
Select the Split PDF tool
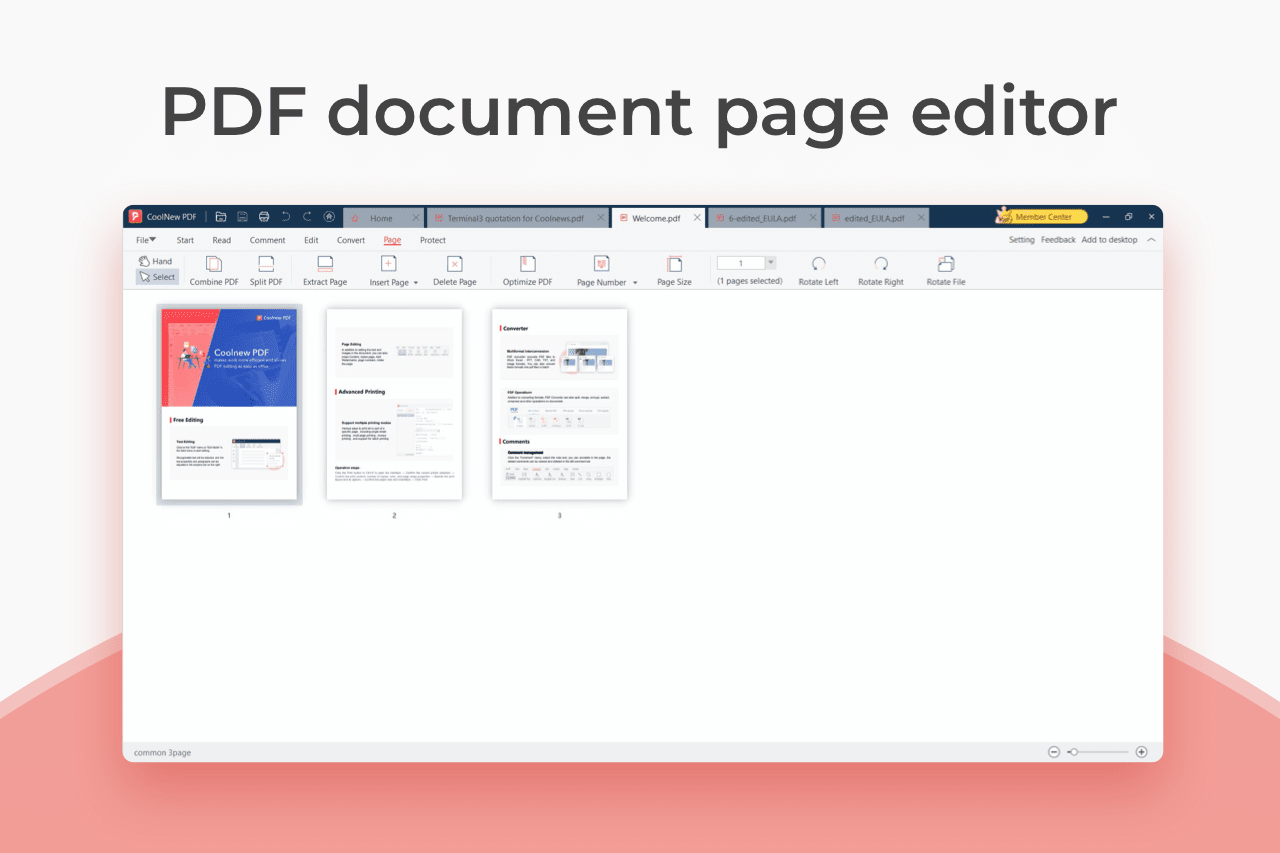tap(265, 269)
